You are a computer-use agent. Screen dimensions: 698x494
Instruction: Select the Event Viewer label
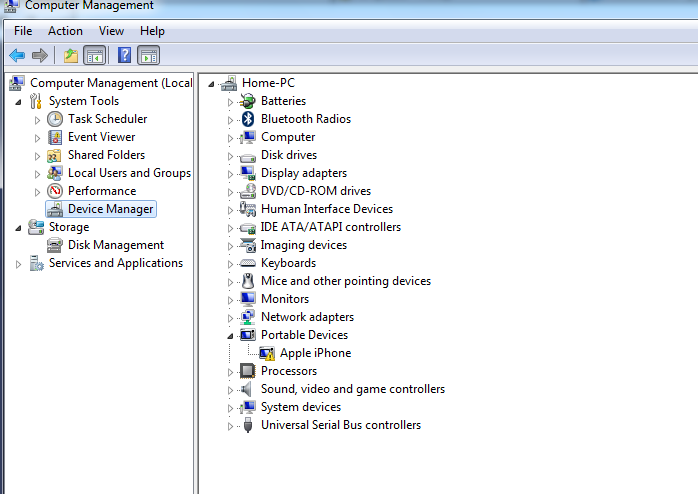click(x=101, y=137)
